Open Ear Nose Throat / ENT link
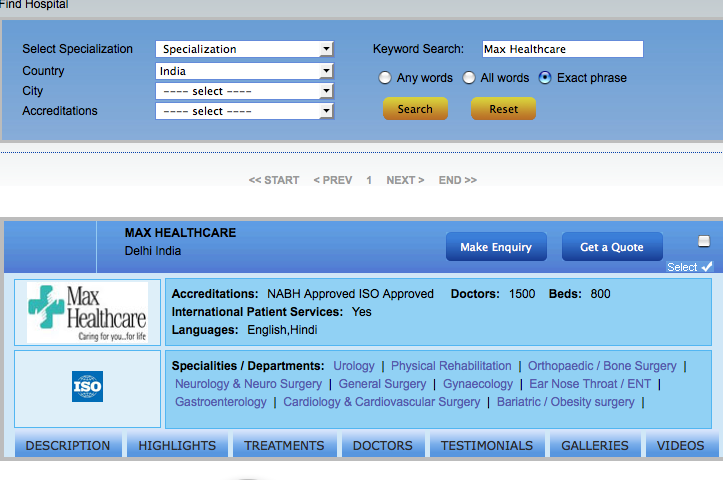This screenshot has height=480, width=723. (x=590, y=384)
